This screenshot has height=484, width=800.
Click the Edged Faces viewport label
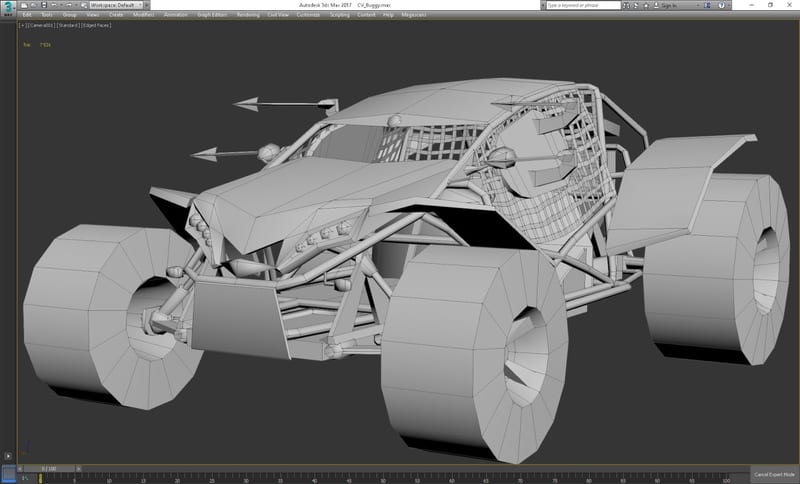coord(96,25)
